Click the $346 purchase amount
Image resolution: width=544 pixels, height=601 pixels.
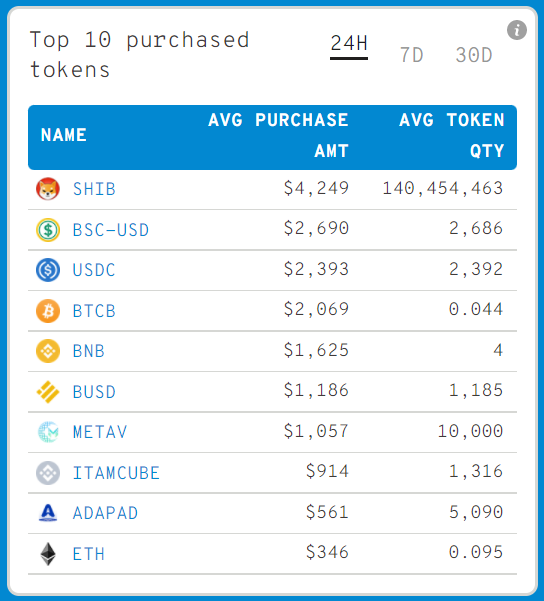tap(327, 552)
